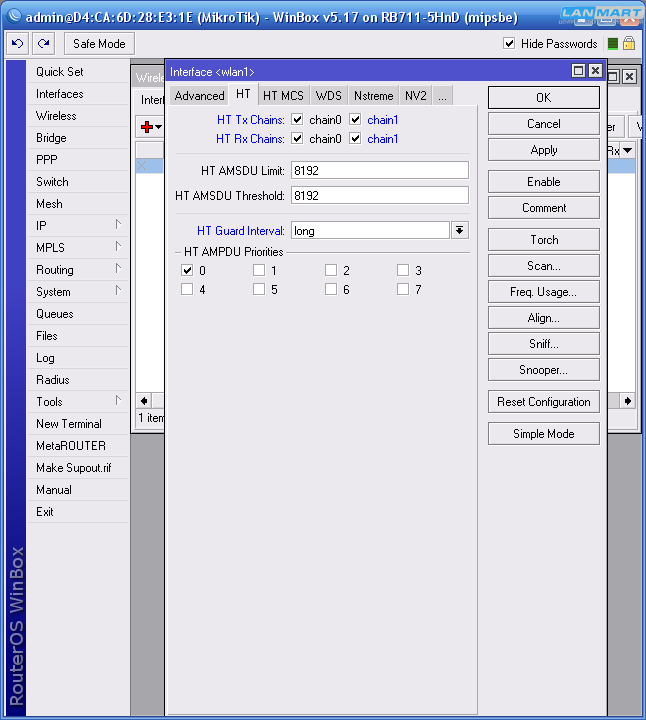This screenshot has width=646, height=720.
Task: Toggle Hide Passwords checkbox
Action: (509, 44)
